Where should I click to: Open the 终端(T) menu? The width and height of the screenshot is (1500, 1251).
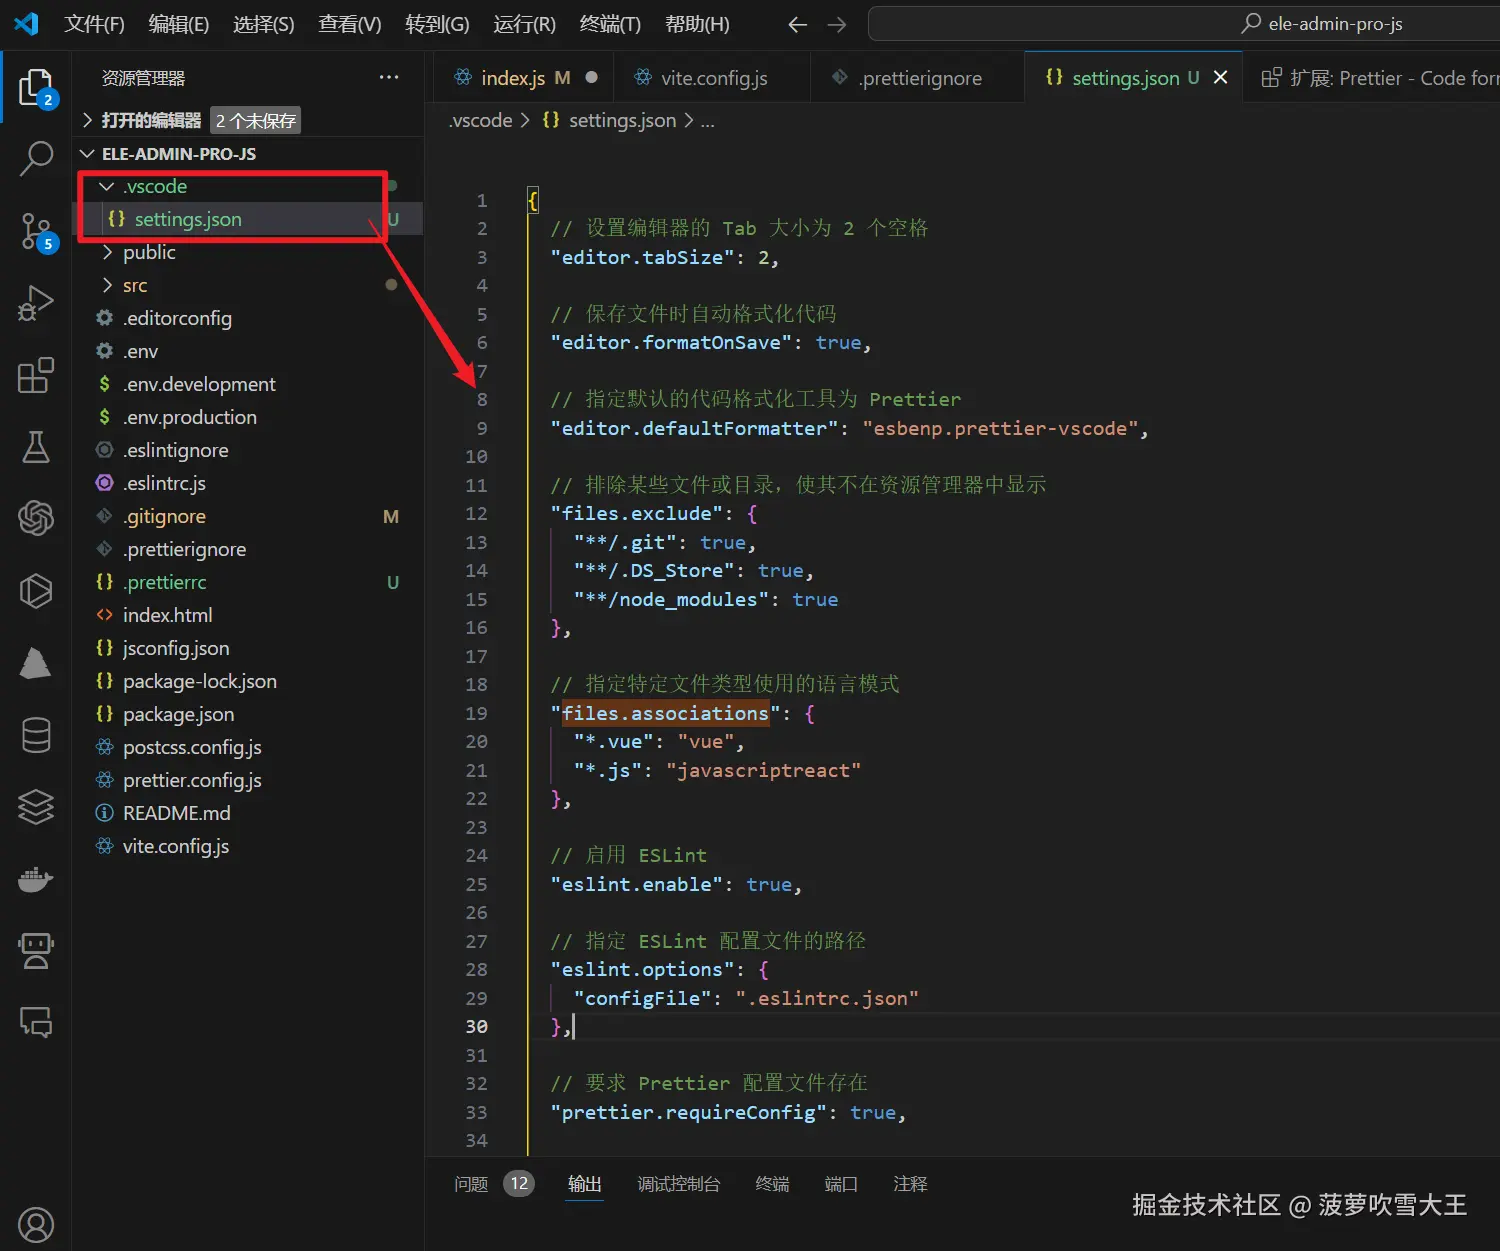point(609,25)
